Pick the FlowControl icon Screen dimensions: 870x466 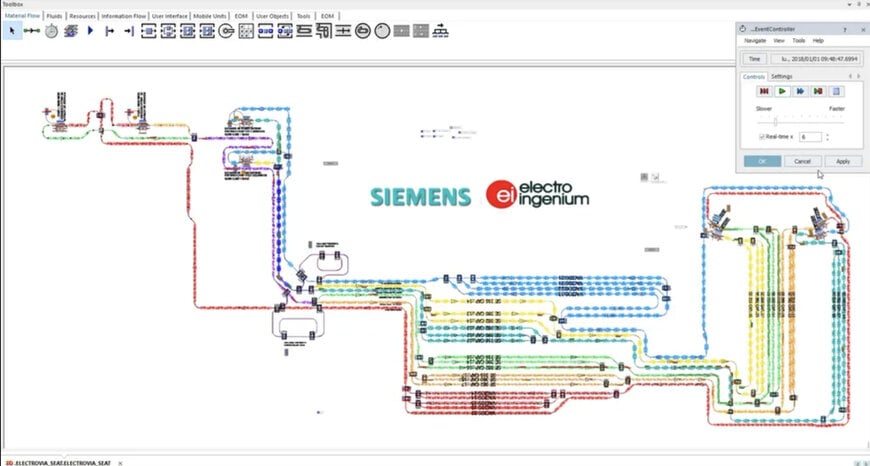point(441,31)
